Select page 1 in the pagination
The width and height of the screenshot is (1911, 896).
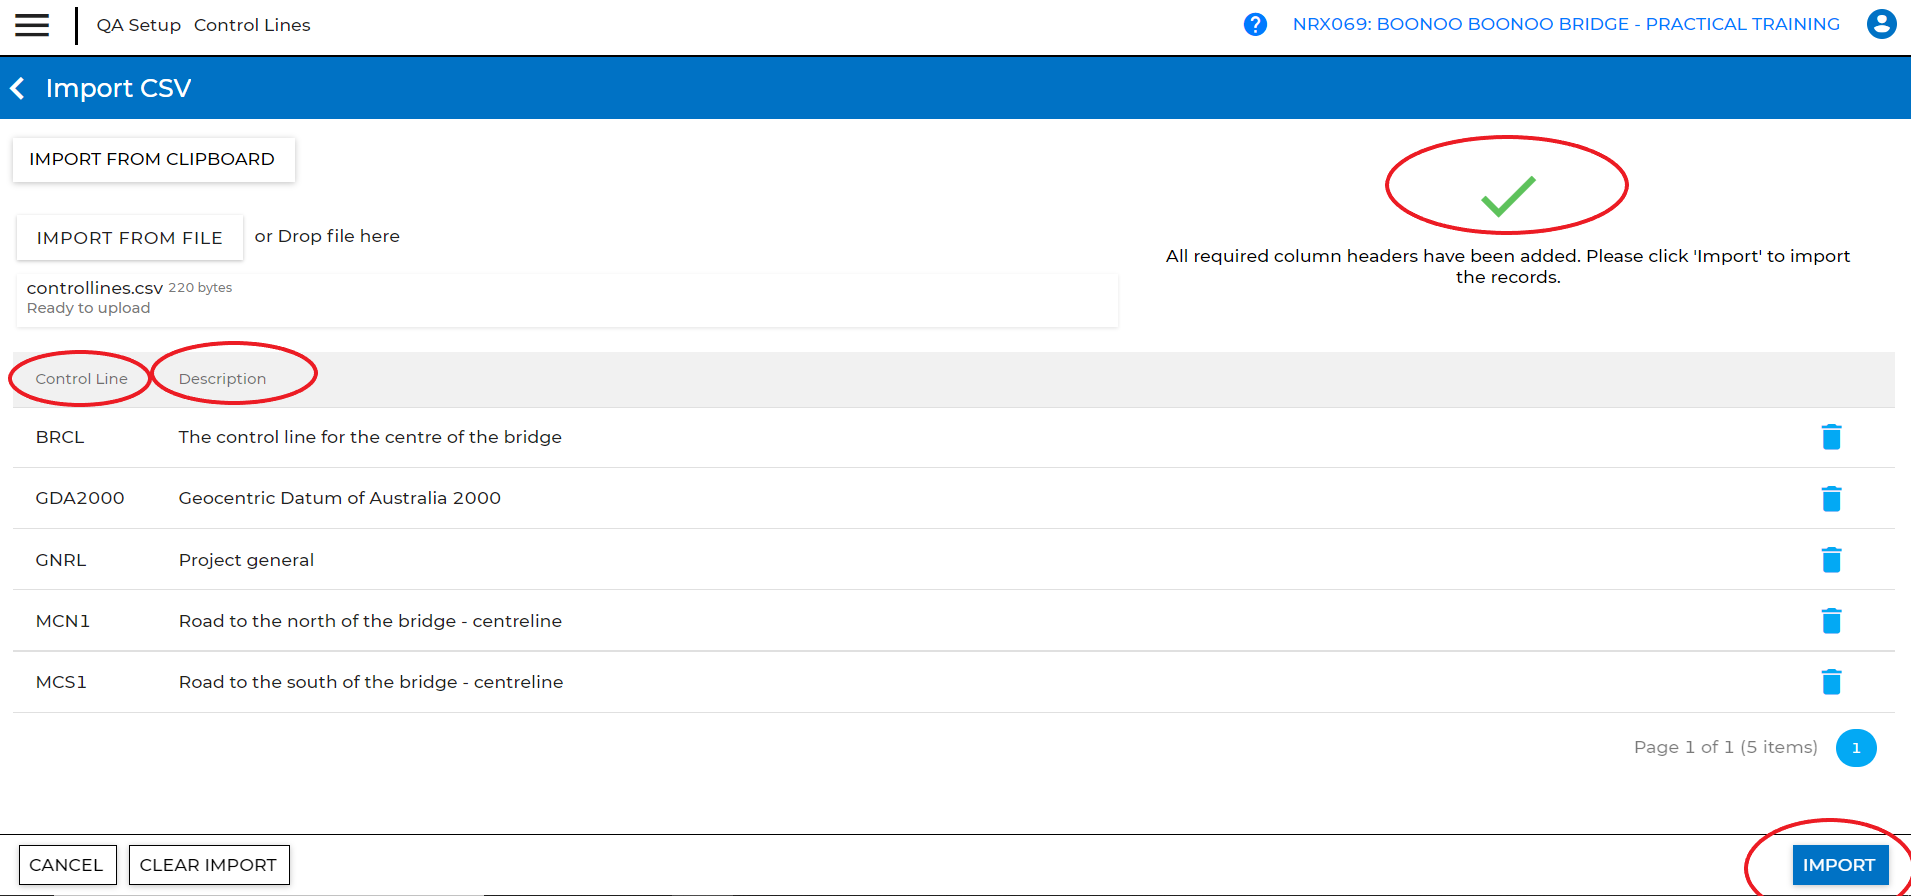(1856, 748)
